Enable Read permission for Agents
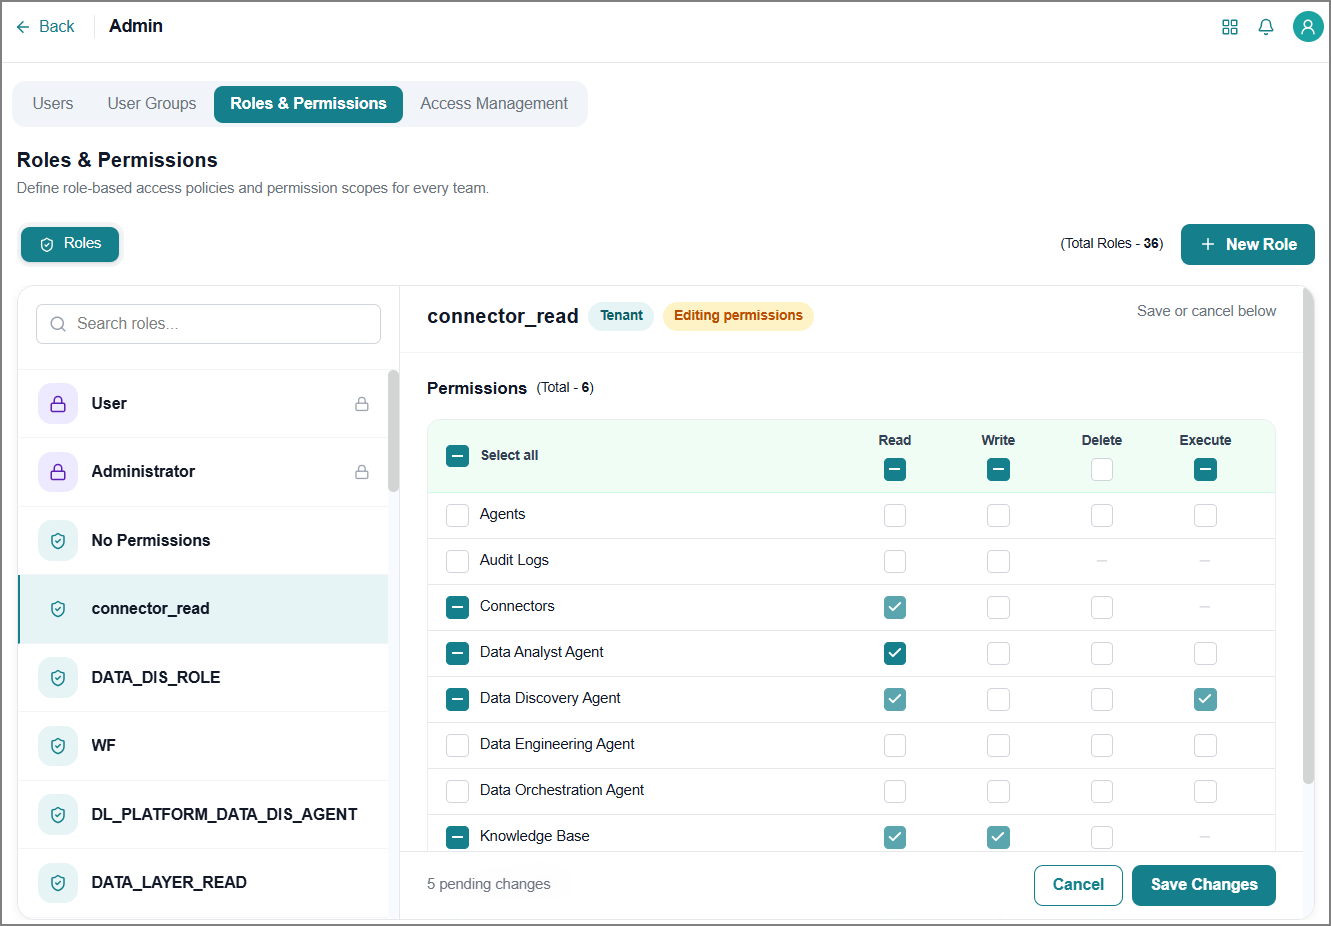The width and height of the screenshot is (1331, 926). [895, 515]
